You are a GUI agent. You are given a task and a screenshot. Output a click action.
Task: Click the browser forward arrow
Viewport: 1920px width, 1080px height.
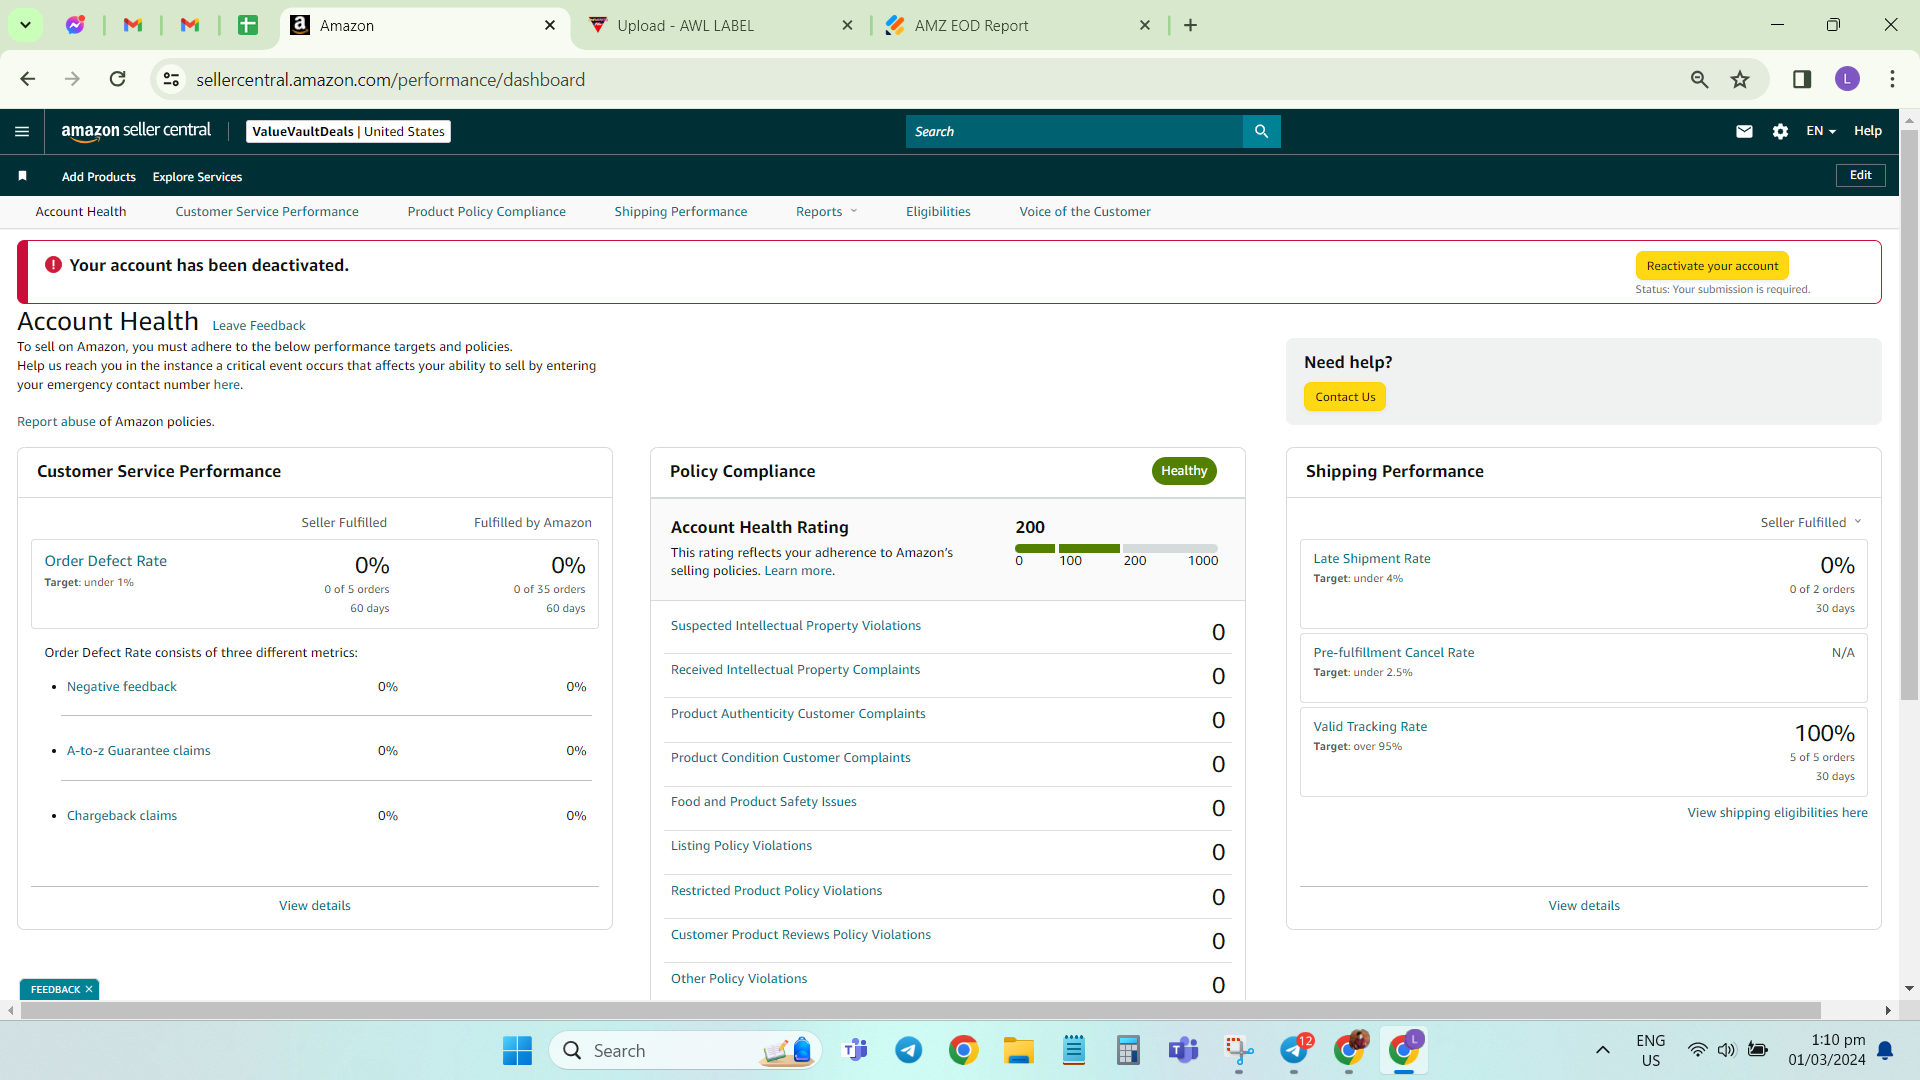coord(72,79)
